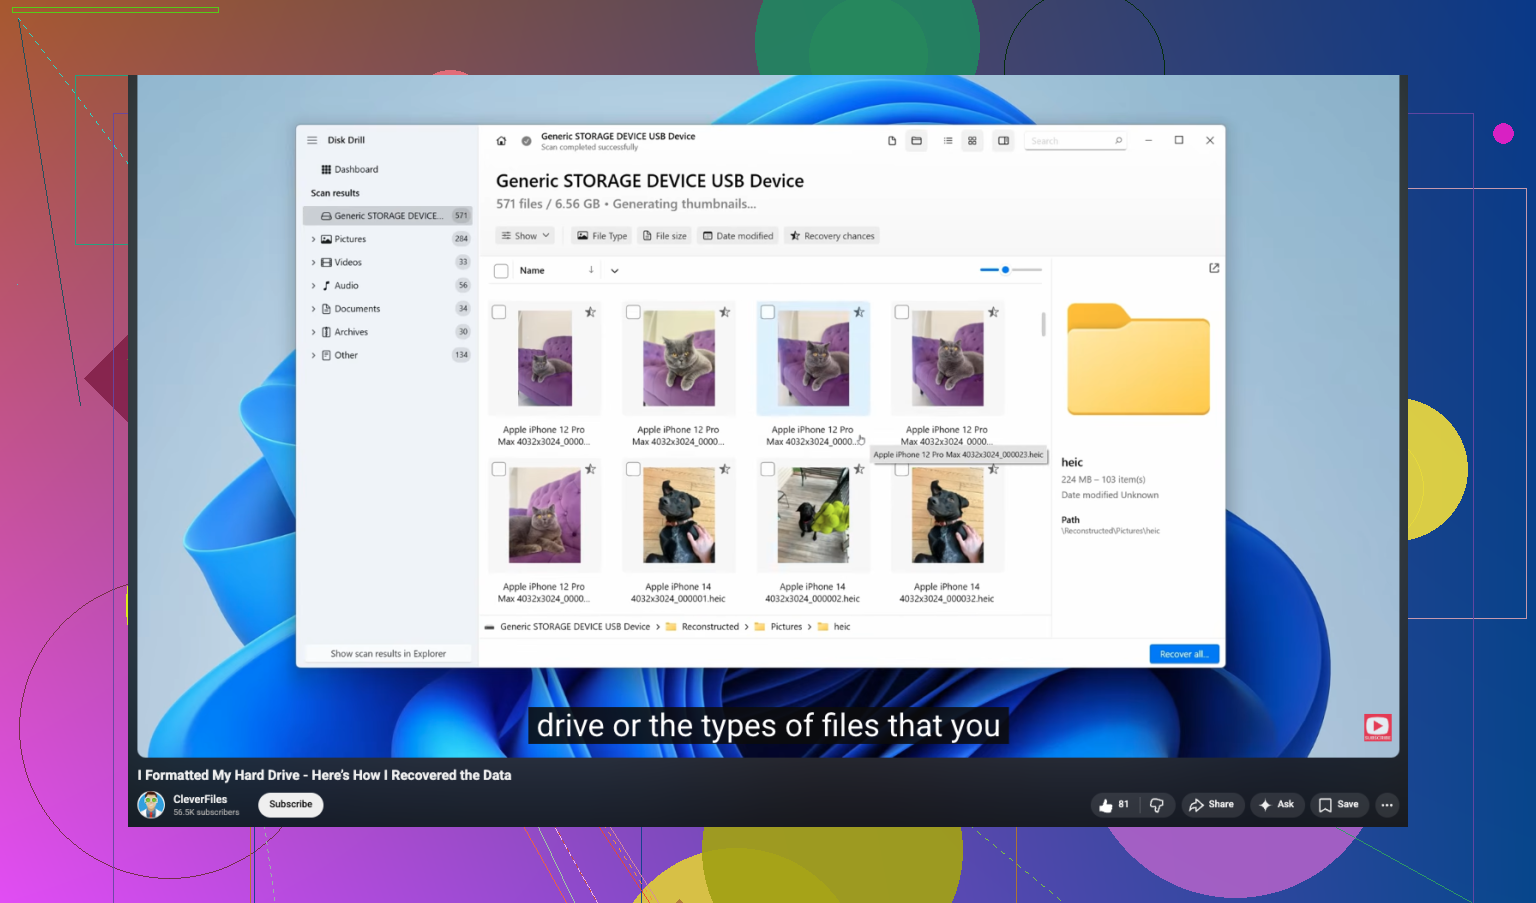Go to the home screen icon
The width and height of the screenshot is (1536, 903).
pyautogui.click(x=501, y=141)
